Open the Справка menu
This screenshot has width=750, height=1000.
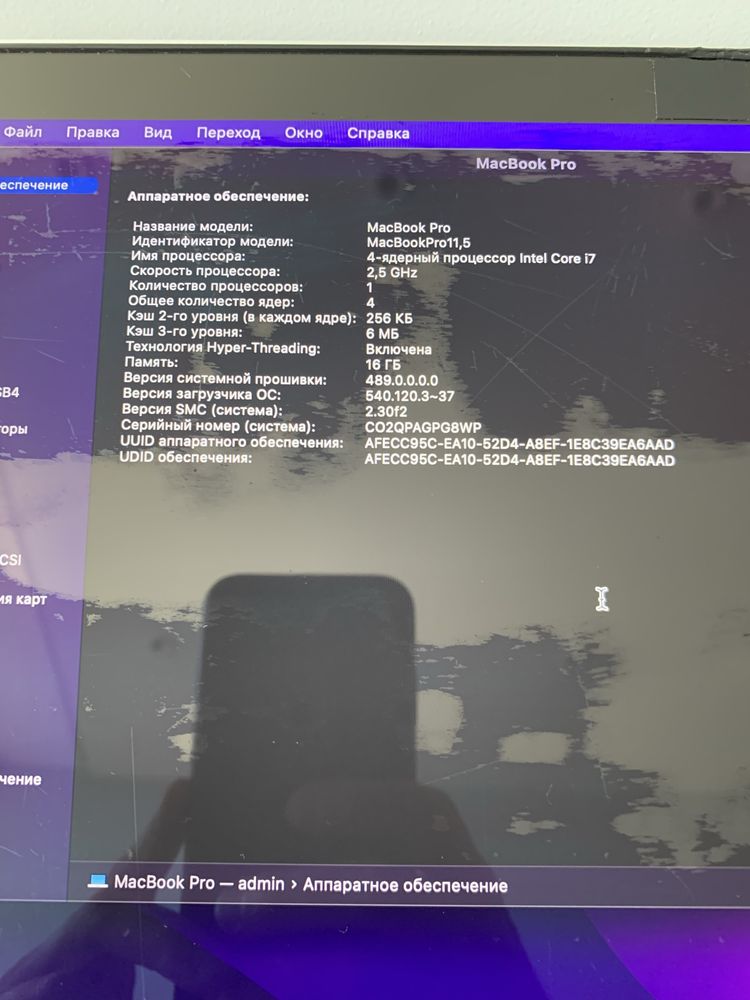coord(378,133)
